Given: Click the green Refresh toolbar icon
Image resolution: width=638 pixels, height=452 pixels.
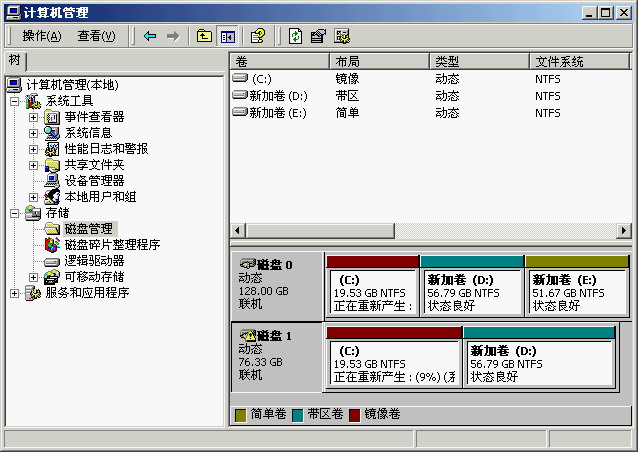Looking at the screenshot, I should tap(295, 36).
